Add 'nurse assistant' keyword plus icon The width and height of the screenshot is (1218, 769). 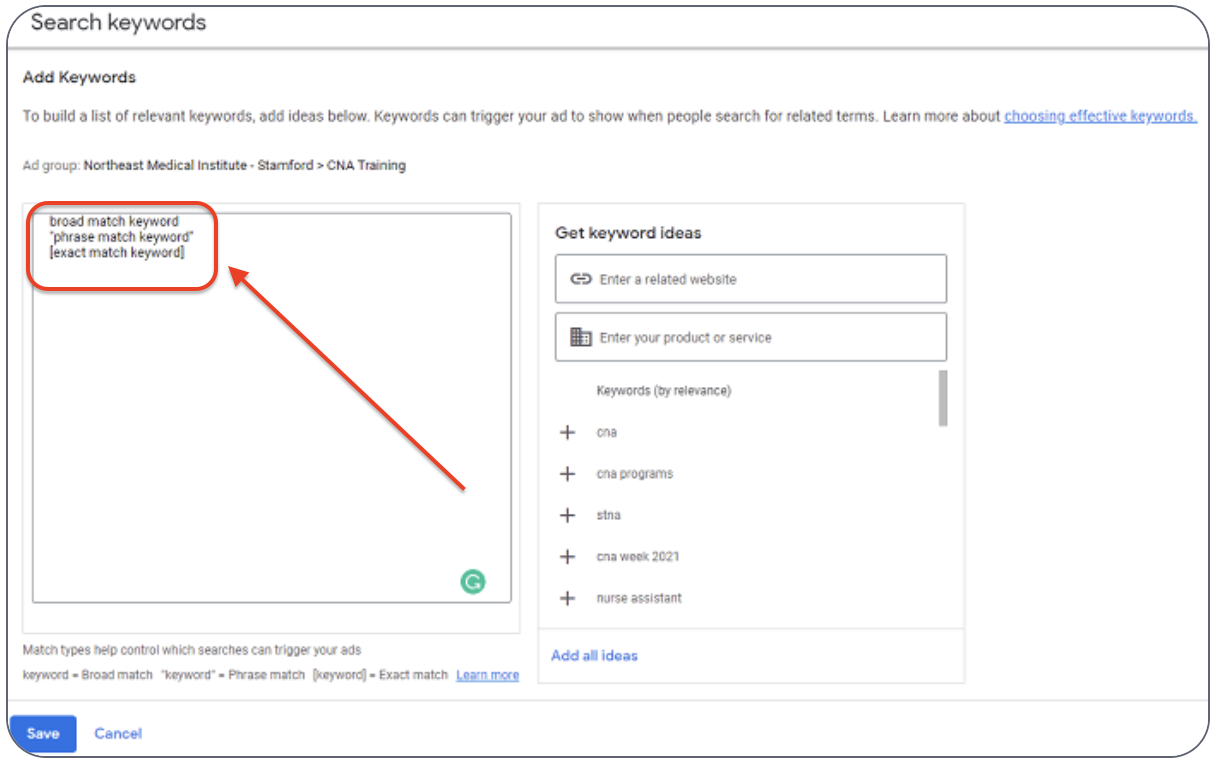[567, 598]
